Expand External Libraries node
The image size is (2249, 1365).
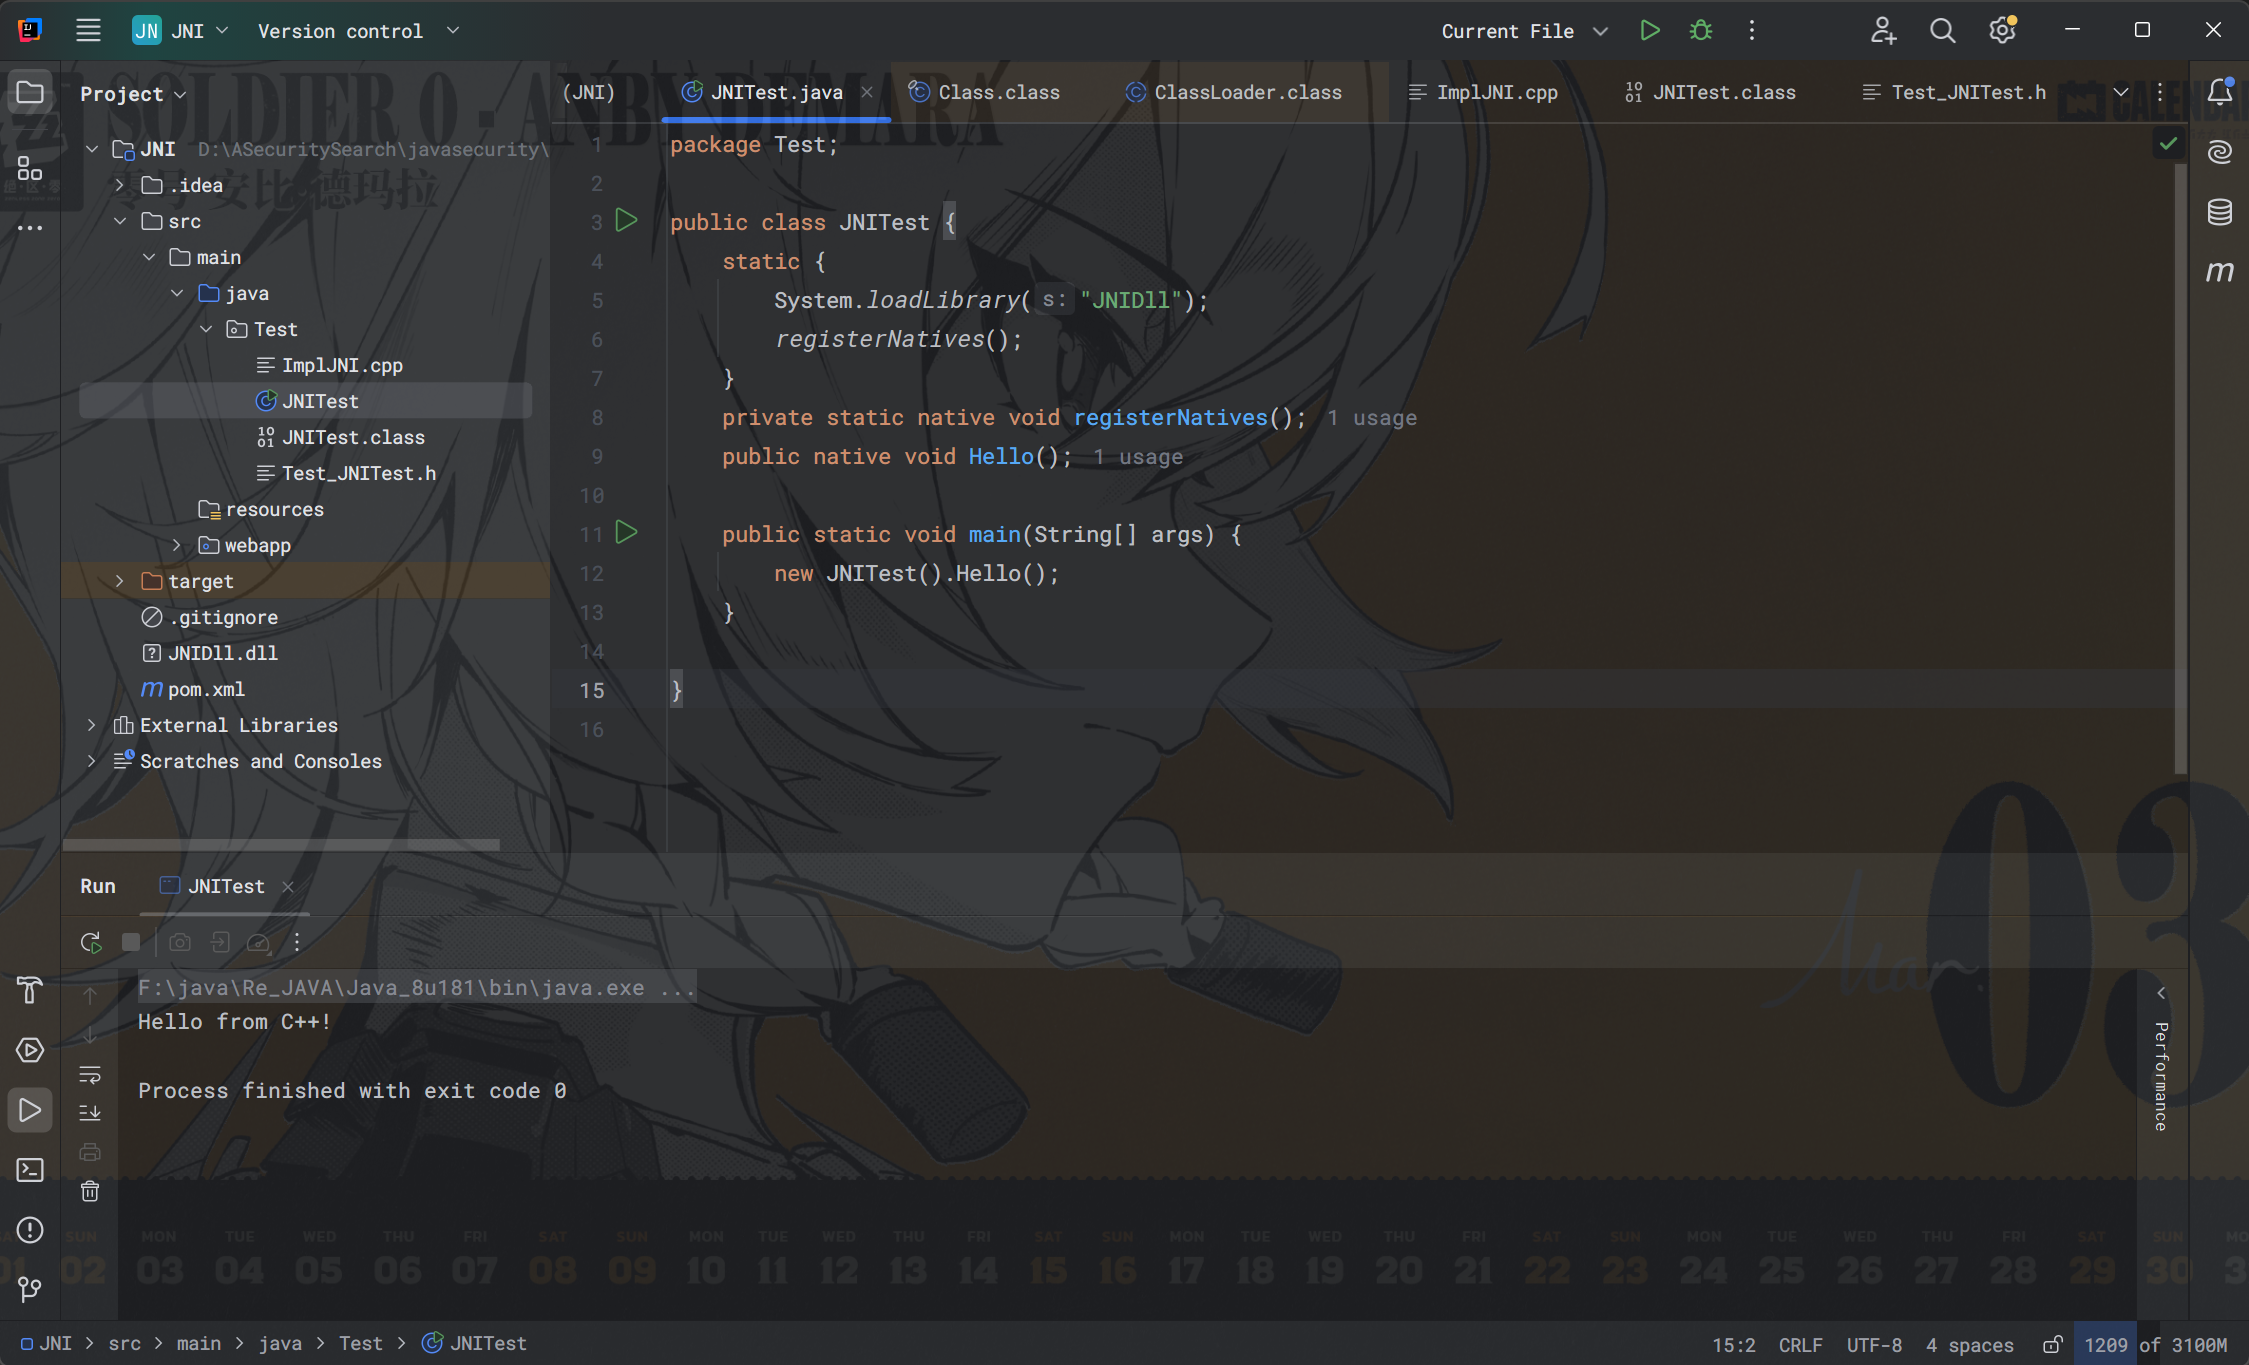92,725
